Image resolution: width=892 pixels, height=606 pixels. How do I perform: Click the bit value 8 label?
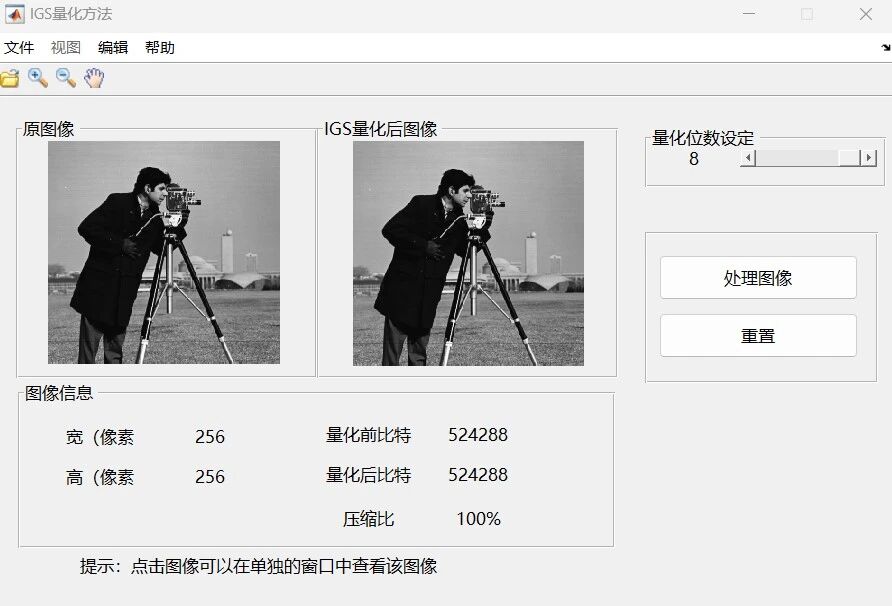(x=693, y=159)
